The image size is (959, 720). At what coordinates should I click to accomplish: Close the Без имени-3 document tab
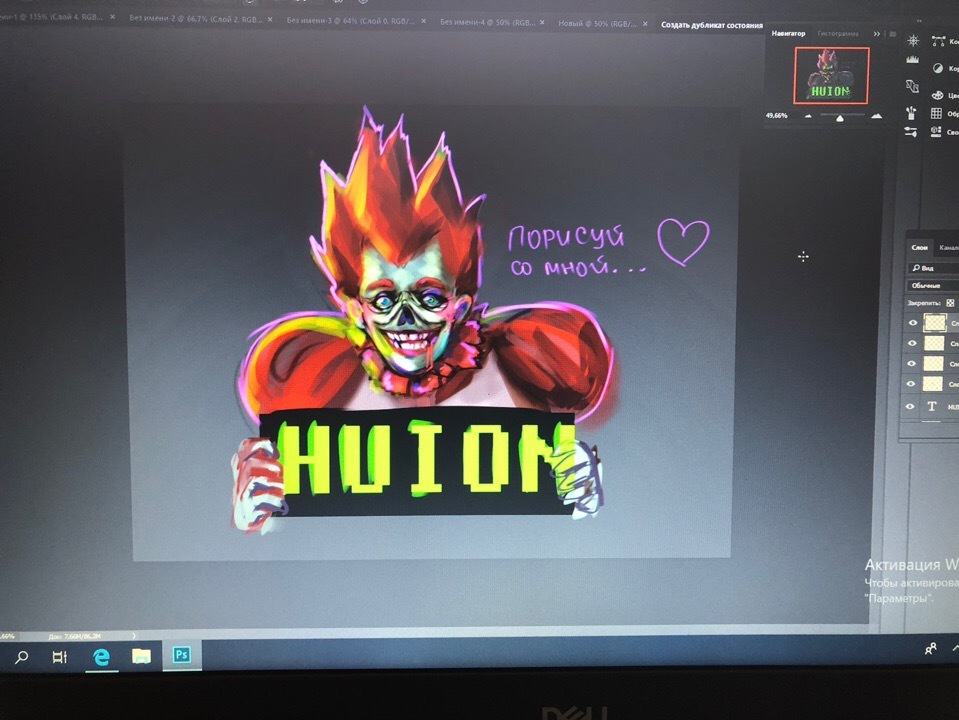(x=423, y=21)
